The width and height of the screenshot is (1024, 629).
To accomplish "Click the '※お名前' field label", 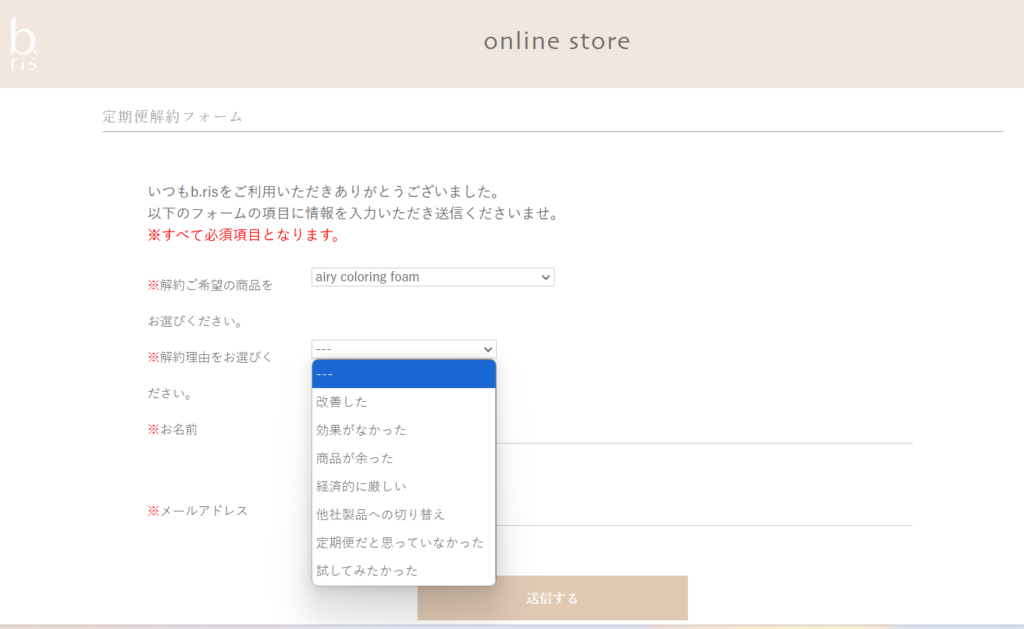I will (x=172, y=429).
